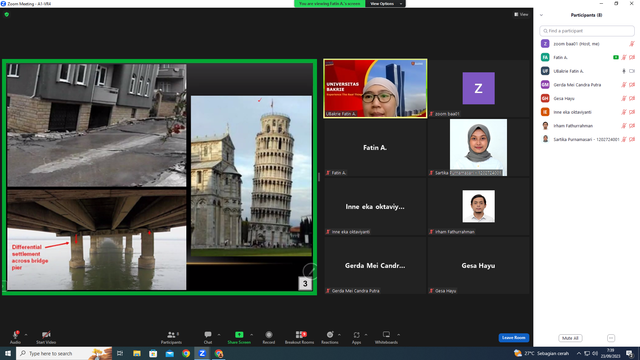Click the volume icon in system tray
This screenshot has height=360, width=640.
coord(595,353)
